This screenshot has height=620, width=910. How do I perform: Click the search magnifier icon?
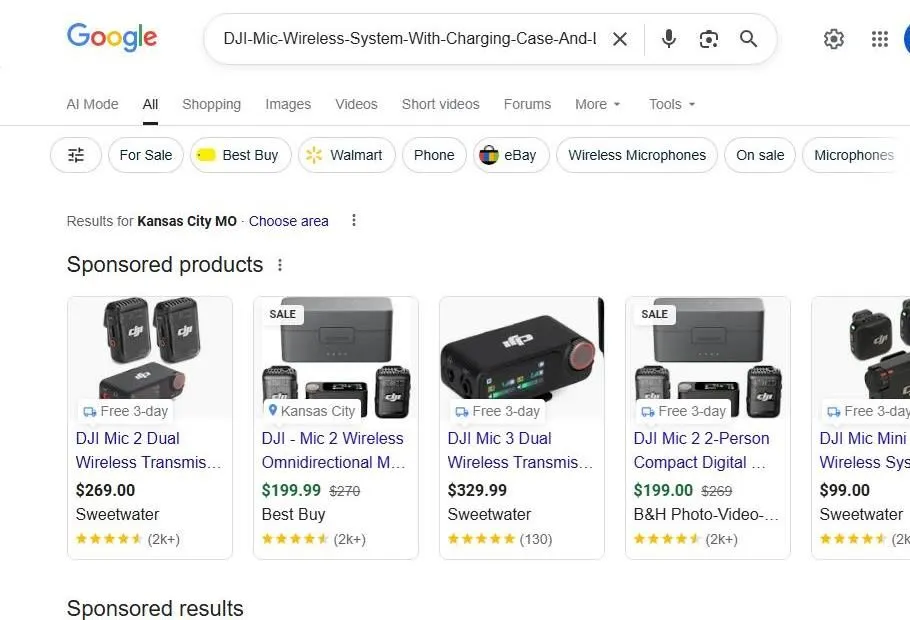748,39
